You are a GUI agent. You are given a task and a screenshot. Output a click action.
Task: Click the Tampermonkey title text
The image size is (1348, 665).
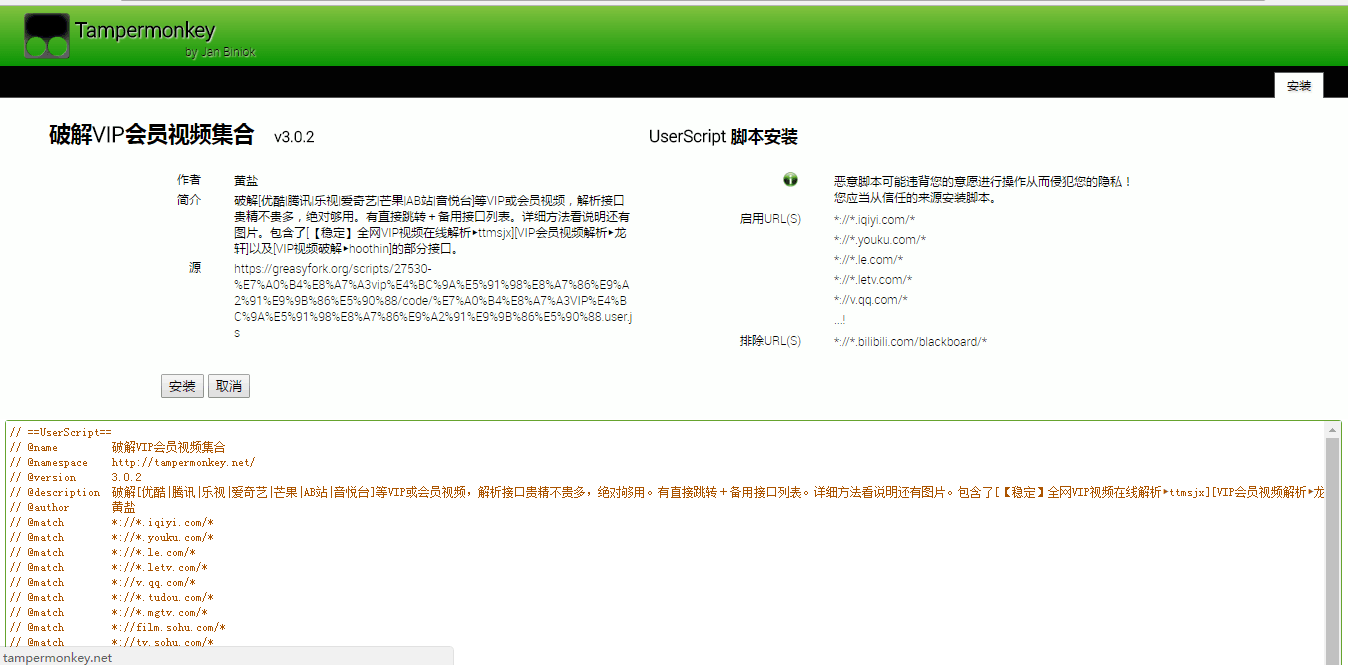point(145,31)
